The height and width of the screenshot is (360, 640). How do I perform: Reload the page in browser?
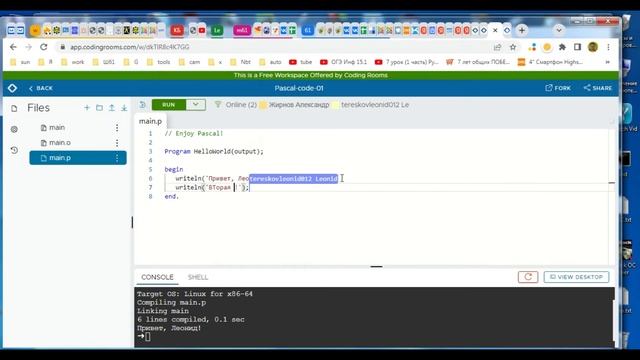[44, 47]
